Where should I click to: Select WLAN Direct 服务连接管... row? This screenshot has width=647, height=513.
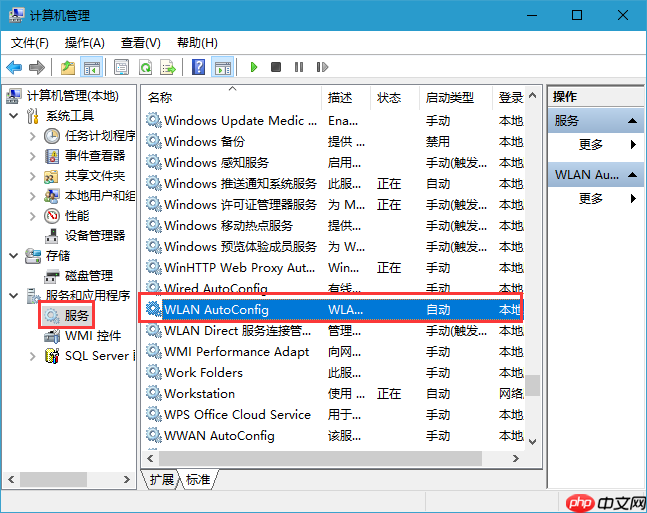pyautogui.click(x=334, y=331)
